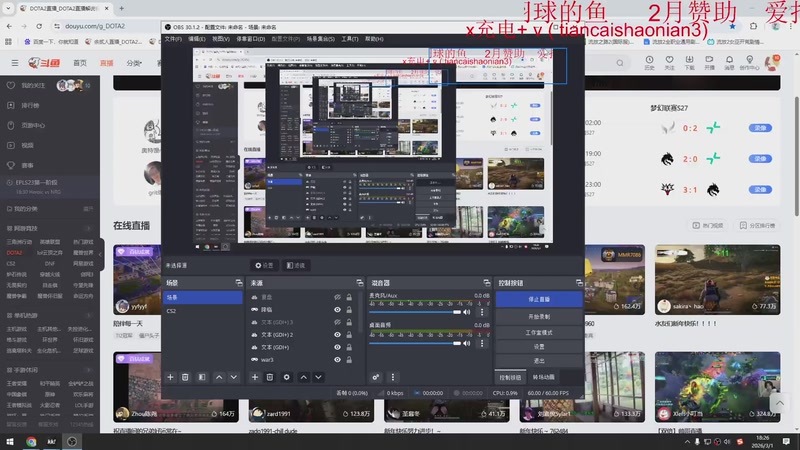Pop out the Scenes dock with its float icon
This screenshot has height=450, width=800.
(x=239, y=283)
